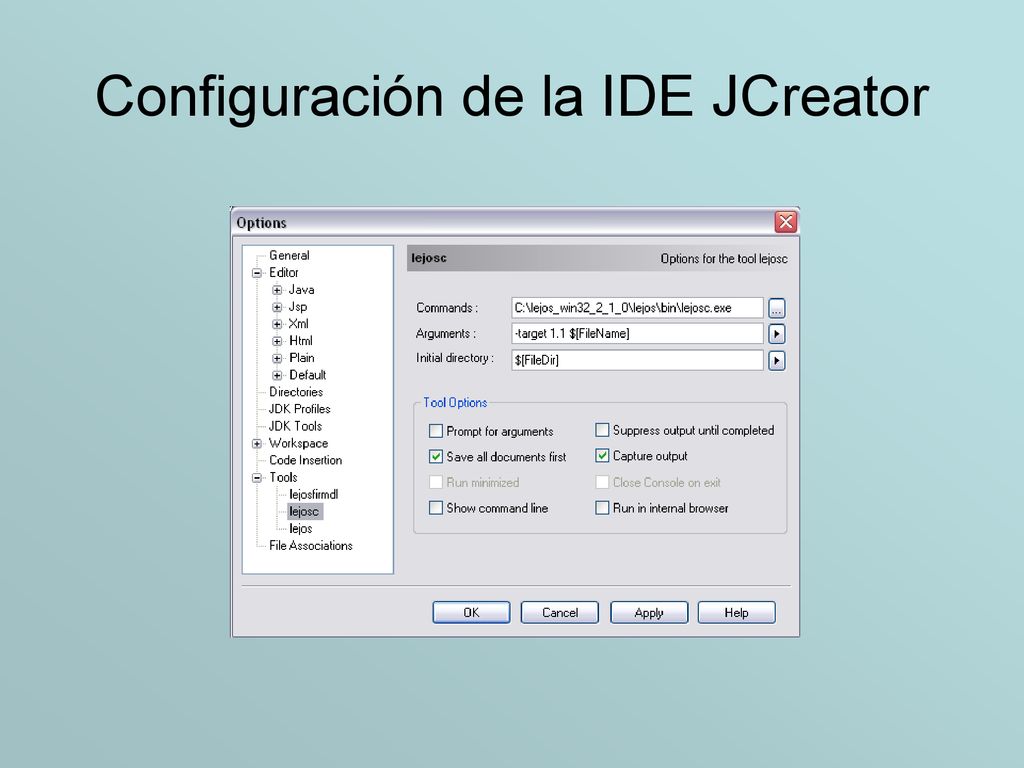Expand the Java node under Editor
The height and width of the screenshot is (768, 1024).
(x=277, y=290)
